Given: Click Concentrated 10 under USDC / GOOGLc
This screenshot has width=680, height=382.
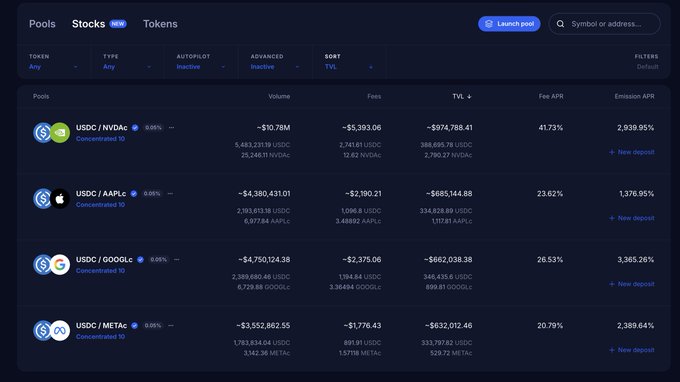Looking at the screenshot, I should pos(100,271).
